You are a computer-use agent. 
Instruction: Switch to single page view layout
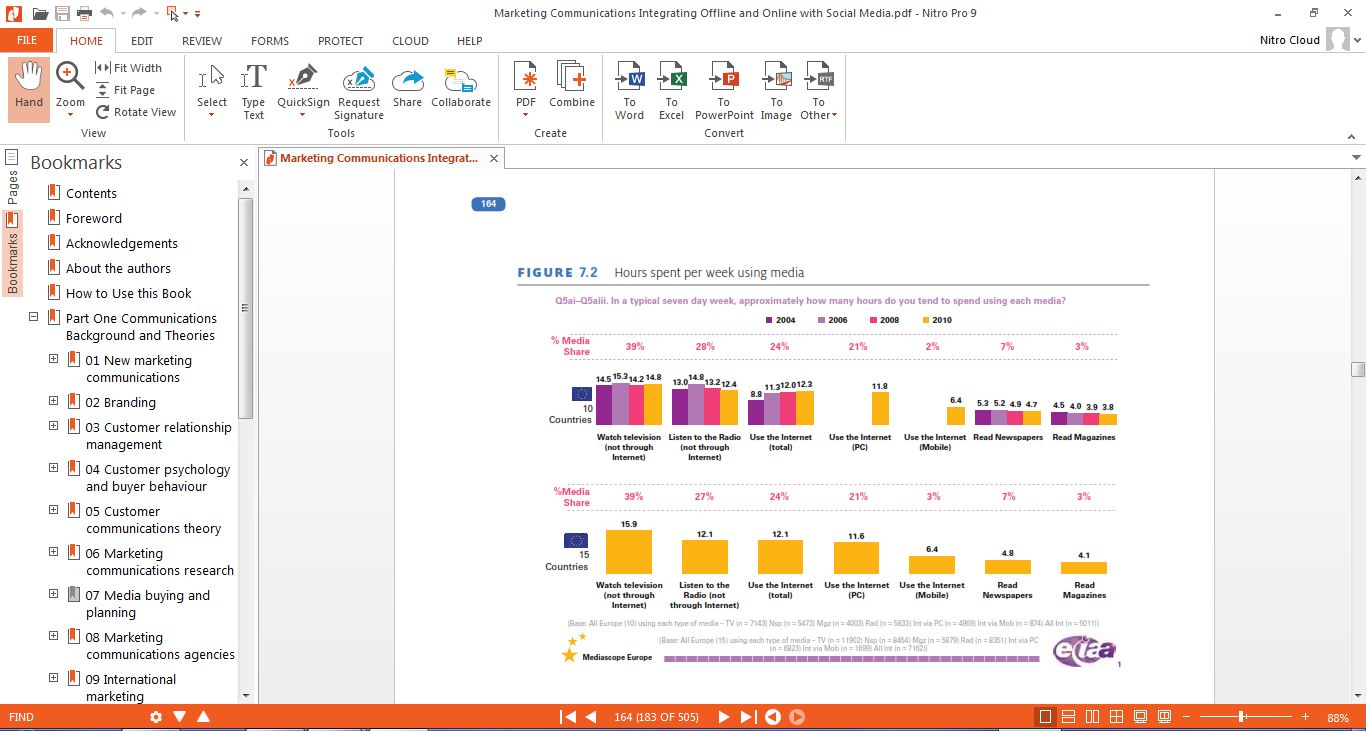point(1046,717)
